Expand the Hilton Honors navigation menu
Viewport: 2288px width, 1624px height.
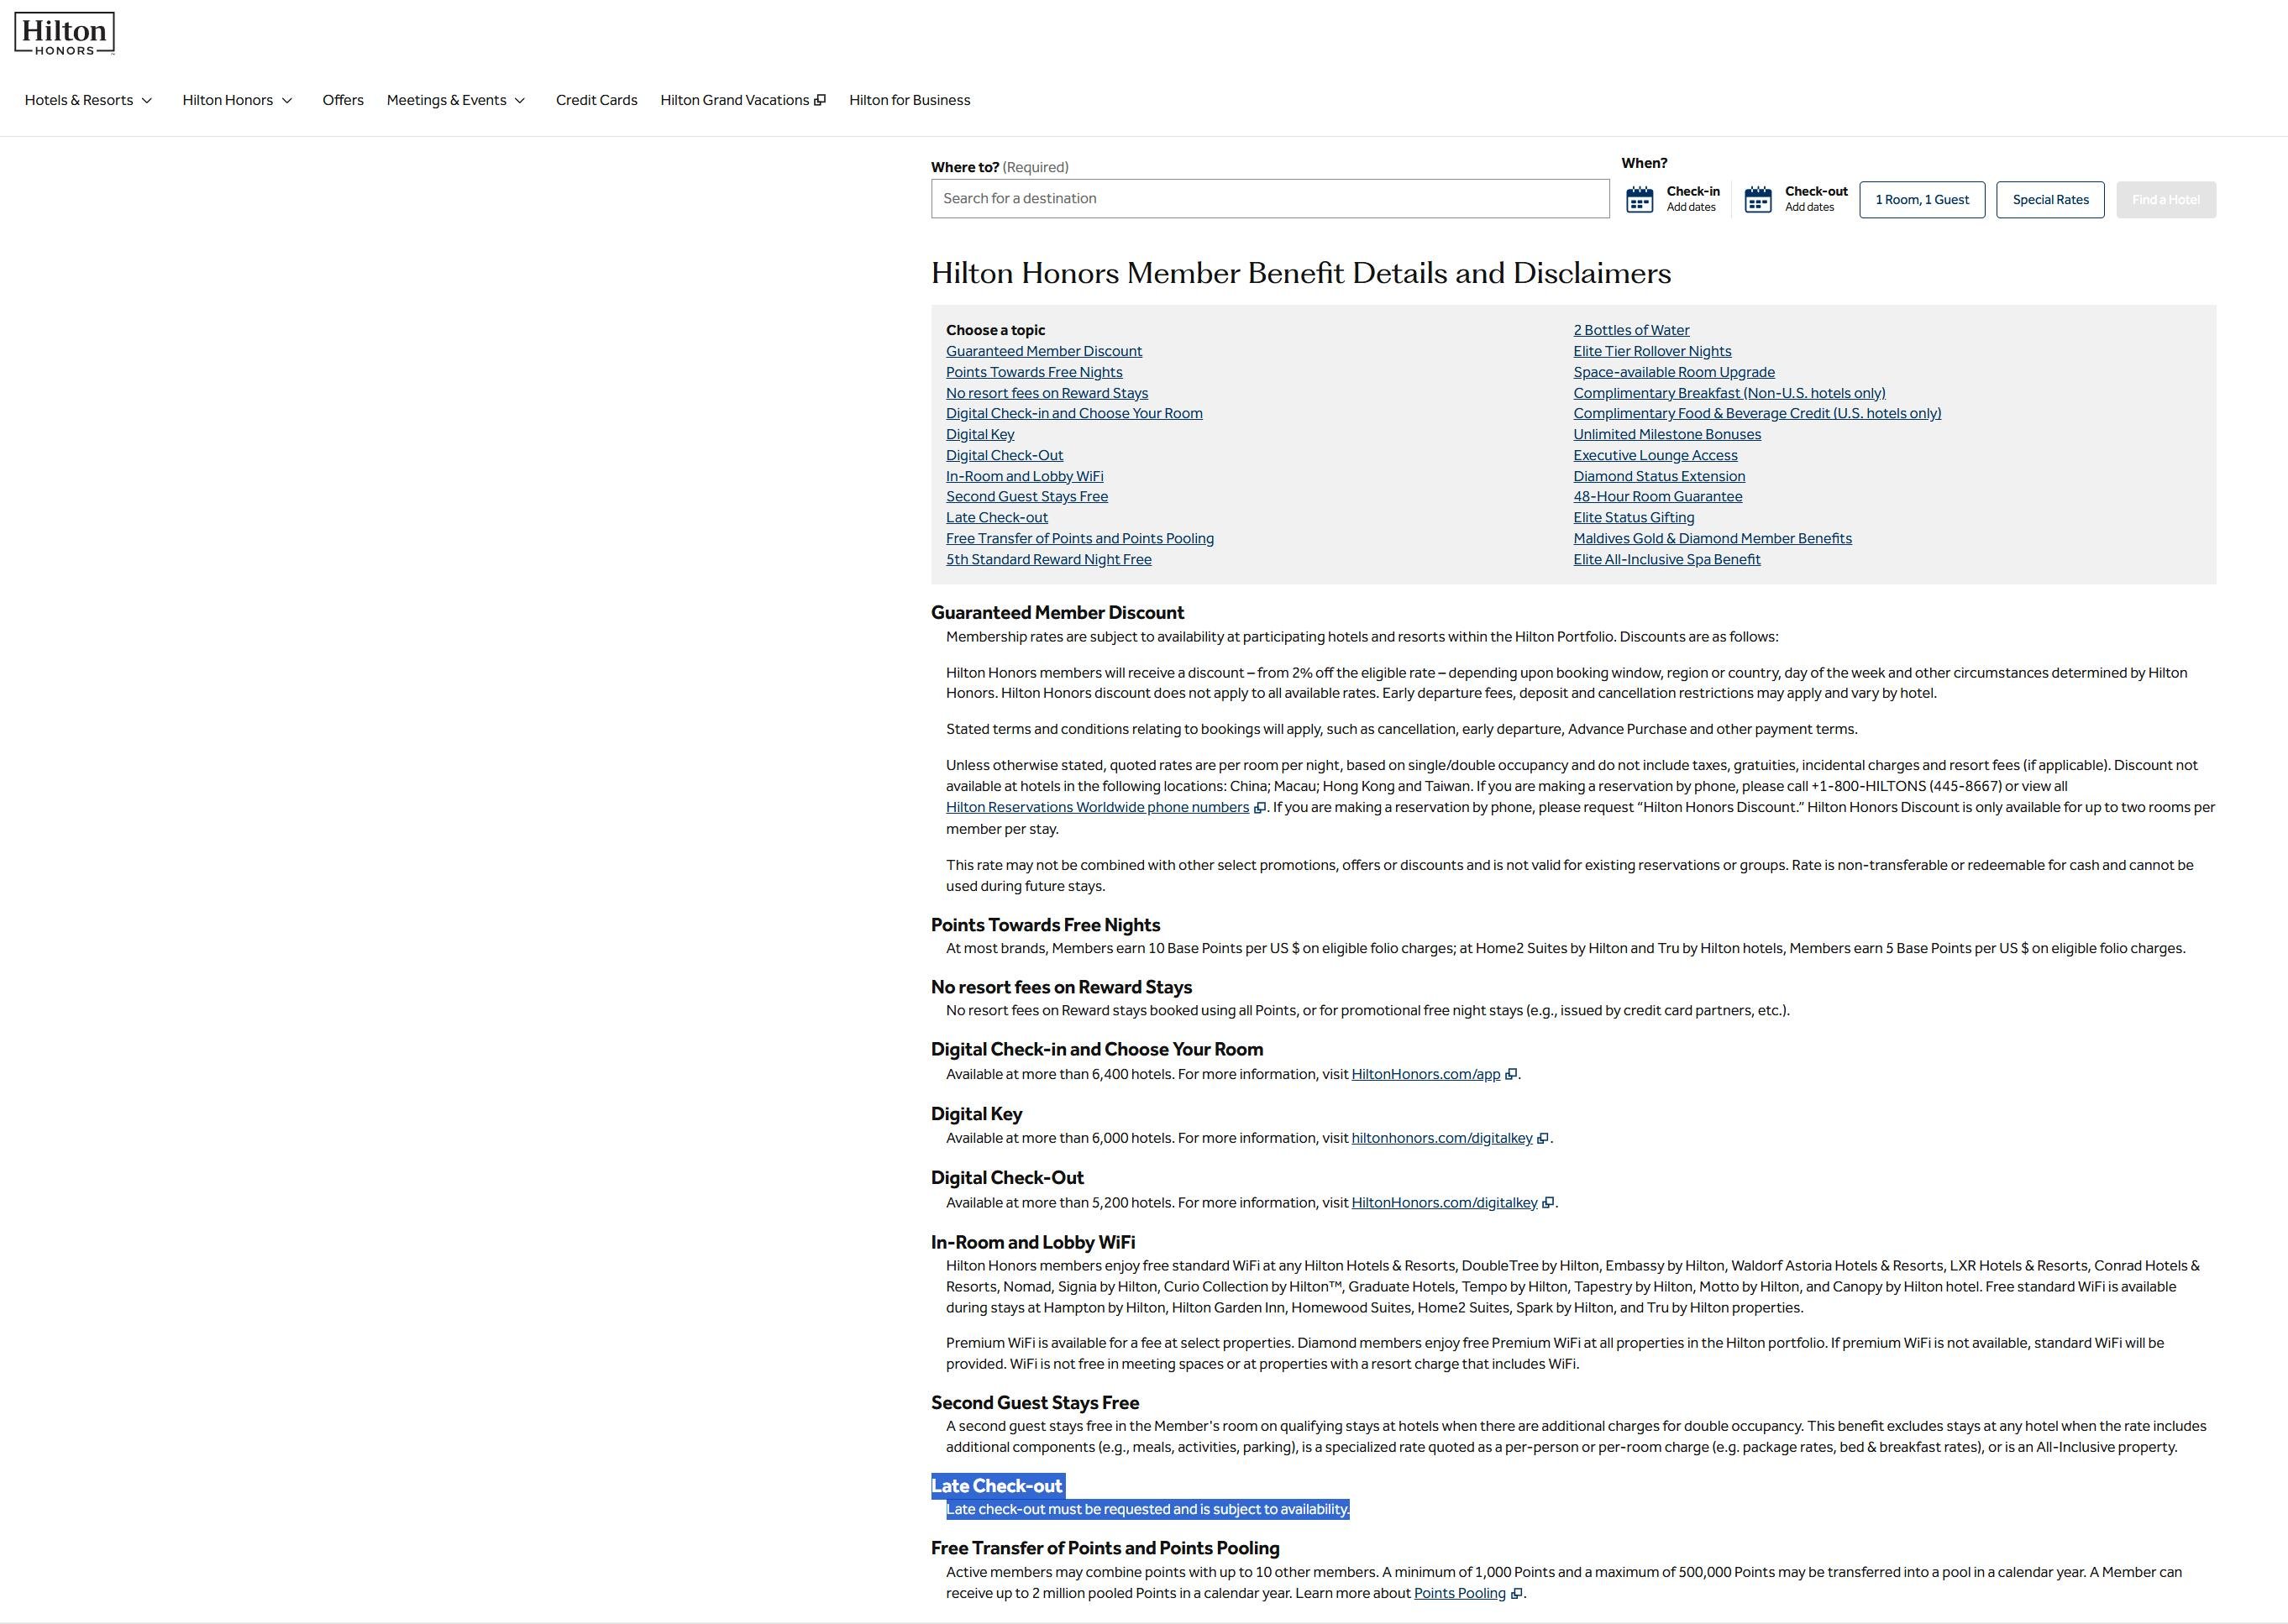237,100
